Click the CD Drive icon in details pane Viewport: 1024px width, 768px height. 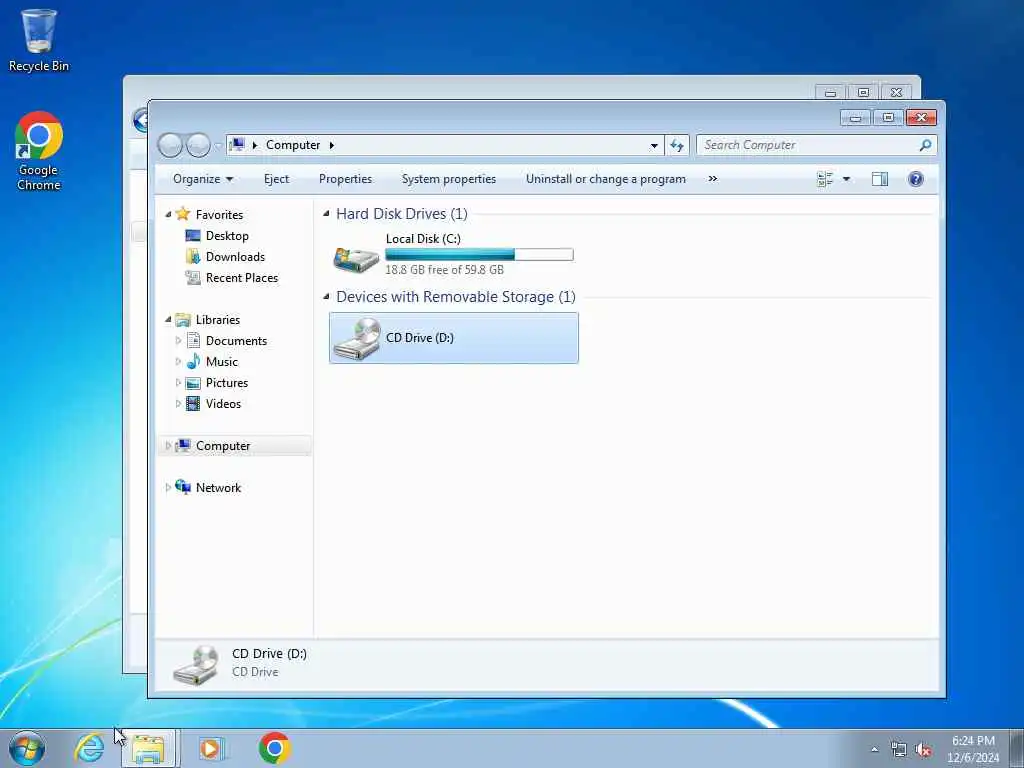click(x=196, y=665)
